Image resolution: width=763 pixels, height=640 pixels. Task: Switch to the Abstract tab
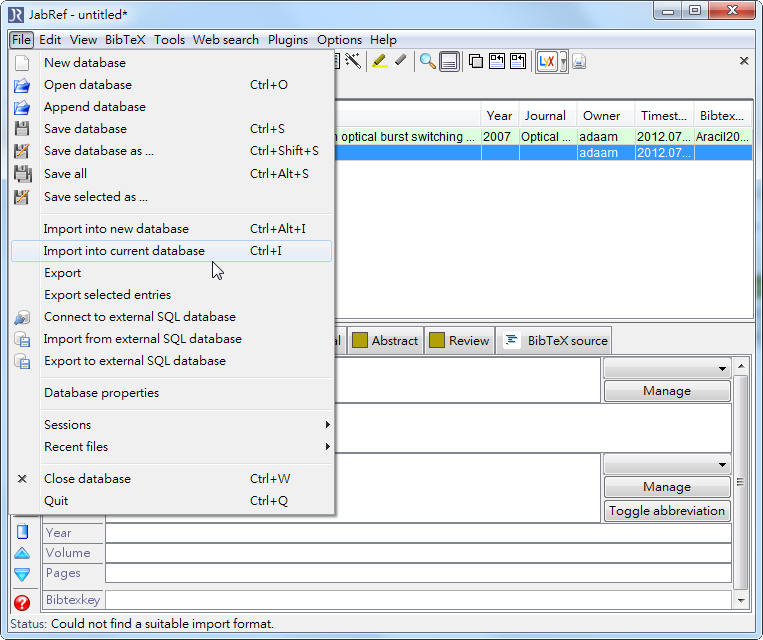(x=385, y=341)
